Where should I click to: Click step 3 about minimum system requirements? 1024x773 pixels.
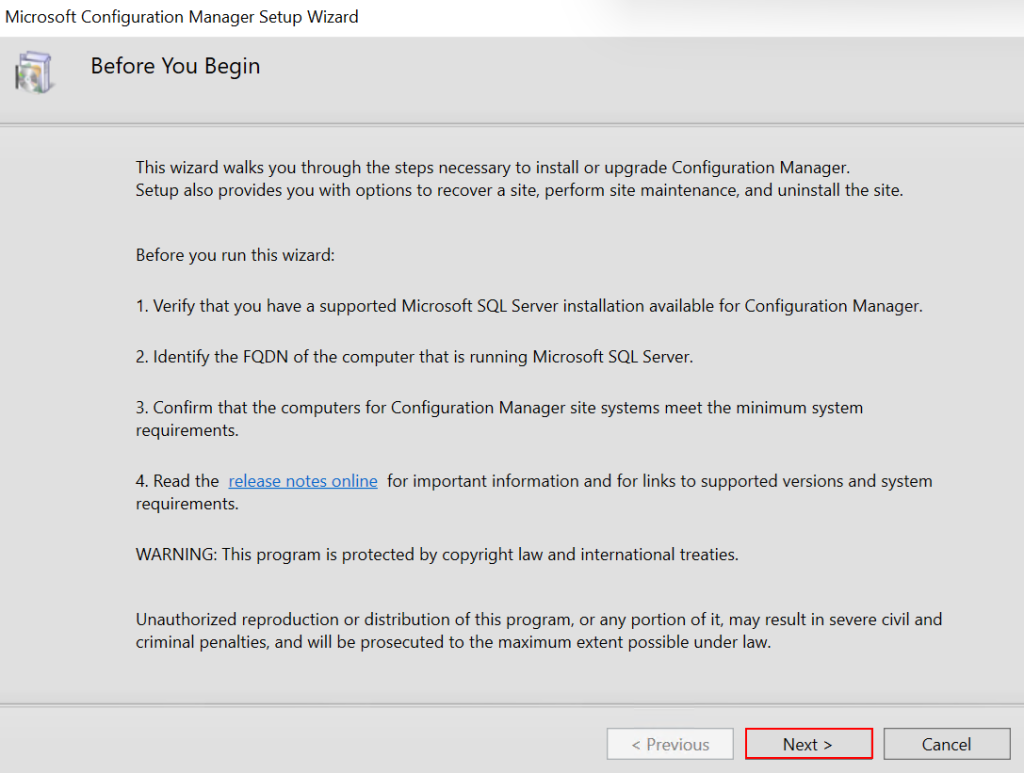pyautogui.click(x=499, y=408)
